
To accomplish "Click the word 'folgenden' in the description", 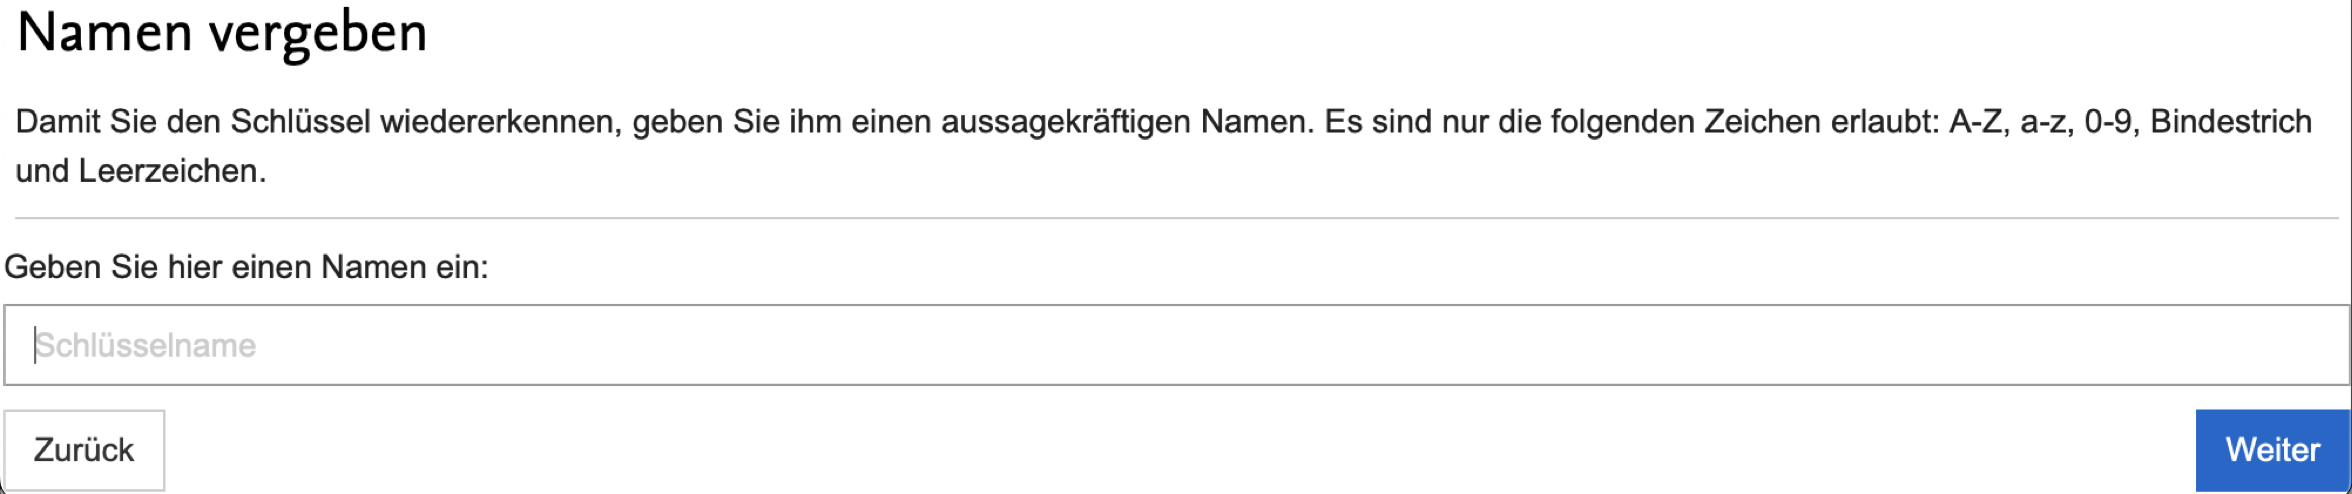I will (1621, 122).
